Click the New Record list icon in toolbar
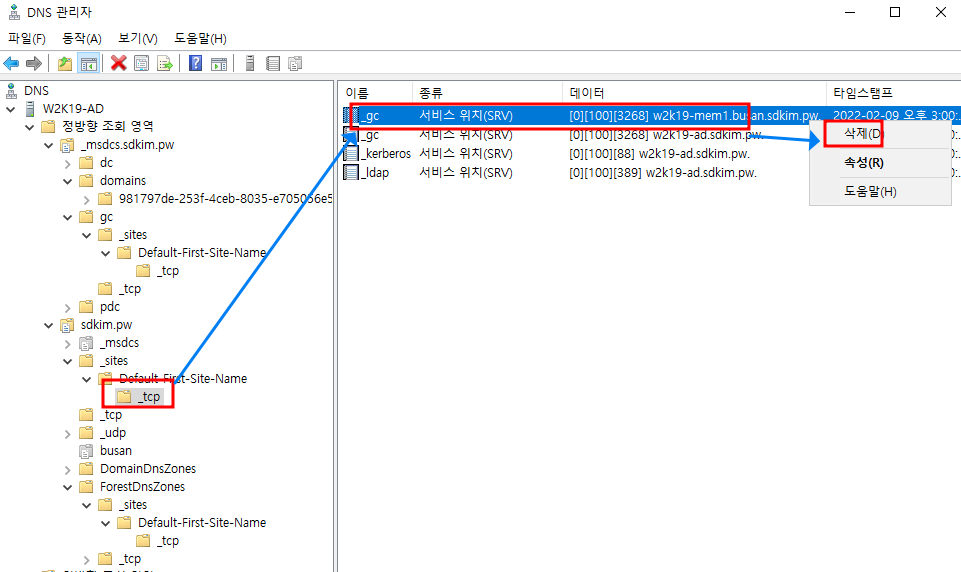The image size is (961, 572). pos(273,63)
